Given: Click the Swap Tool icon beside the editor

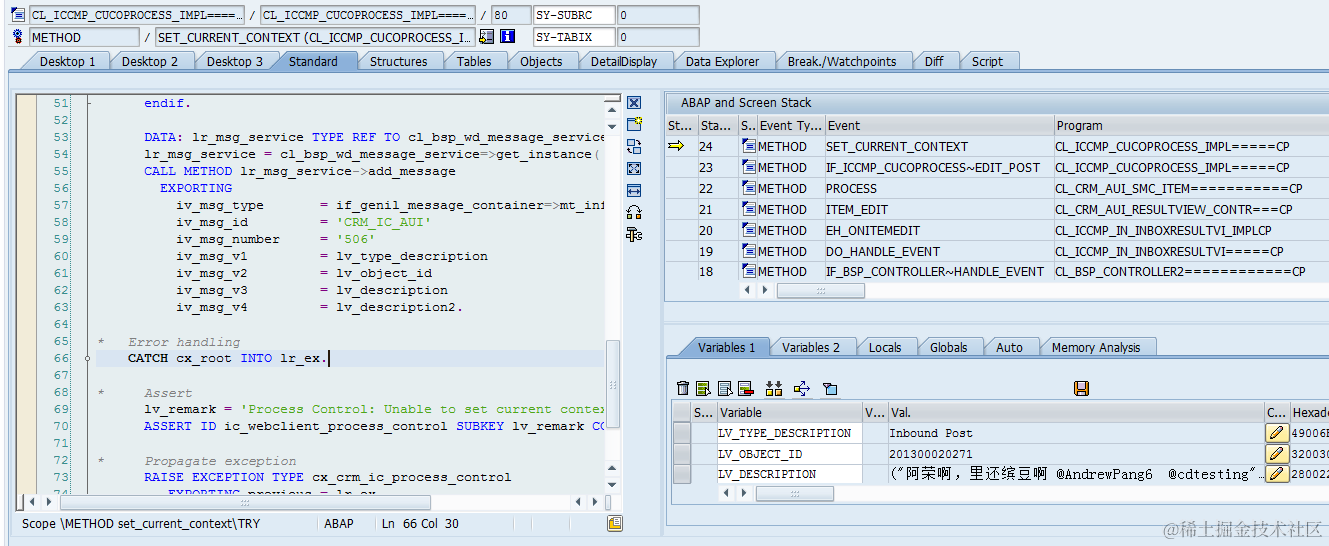Looking at the screenshot, I should click(634, 147).
